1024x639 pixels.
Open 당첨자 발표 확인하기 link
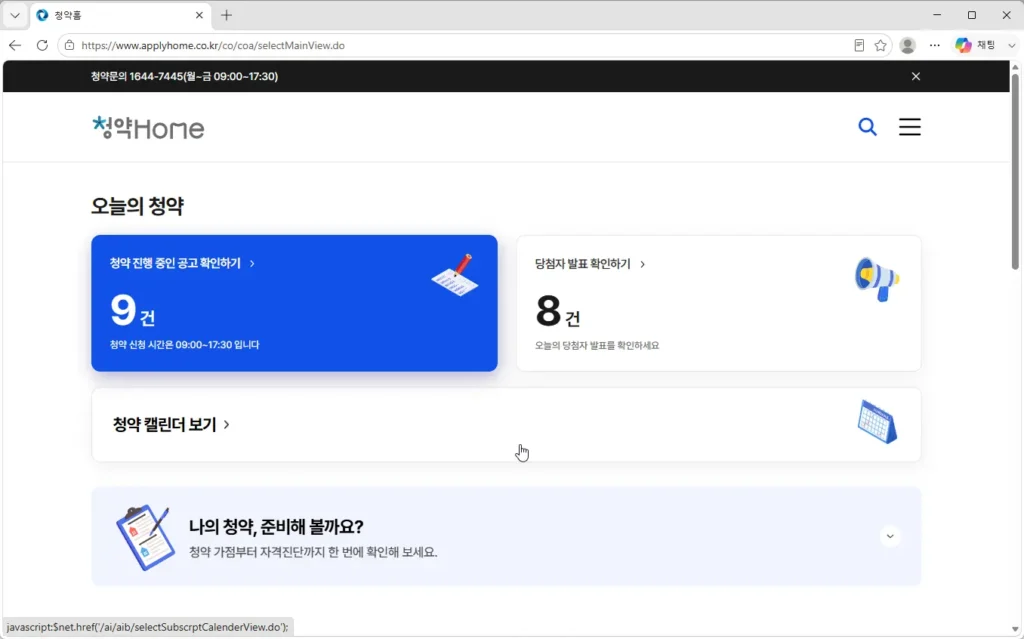(590, 264)
